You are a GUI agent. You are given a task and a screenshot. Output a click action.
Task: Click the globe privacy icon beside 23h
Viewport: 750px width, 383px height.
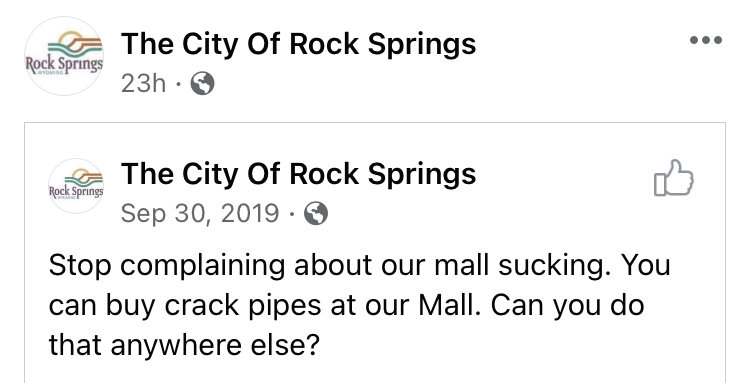(x=202, y=84)
